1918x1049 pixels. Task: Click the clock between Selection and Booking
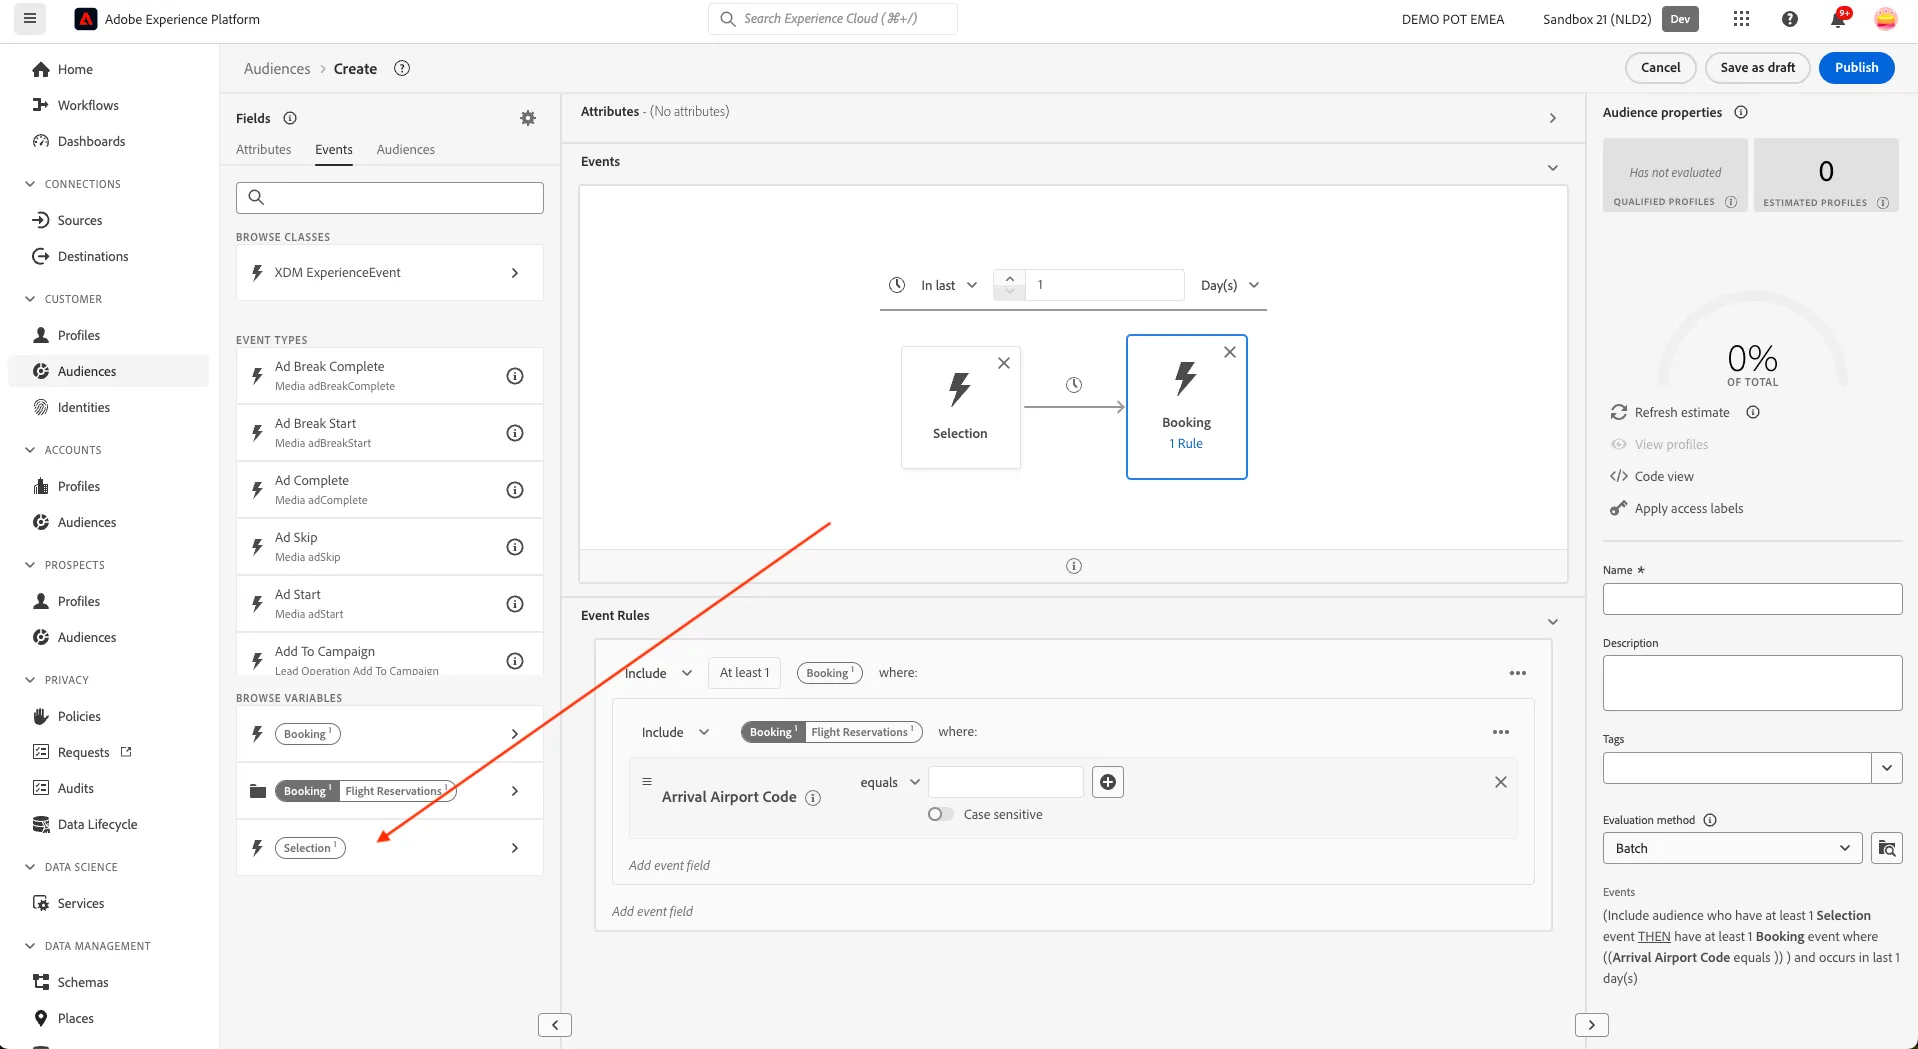tap(1074, 385)
